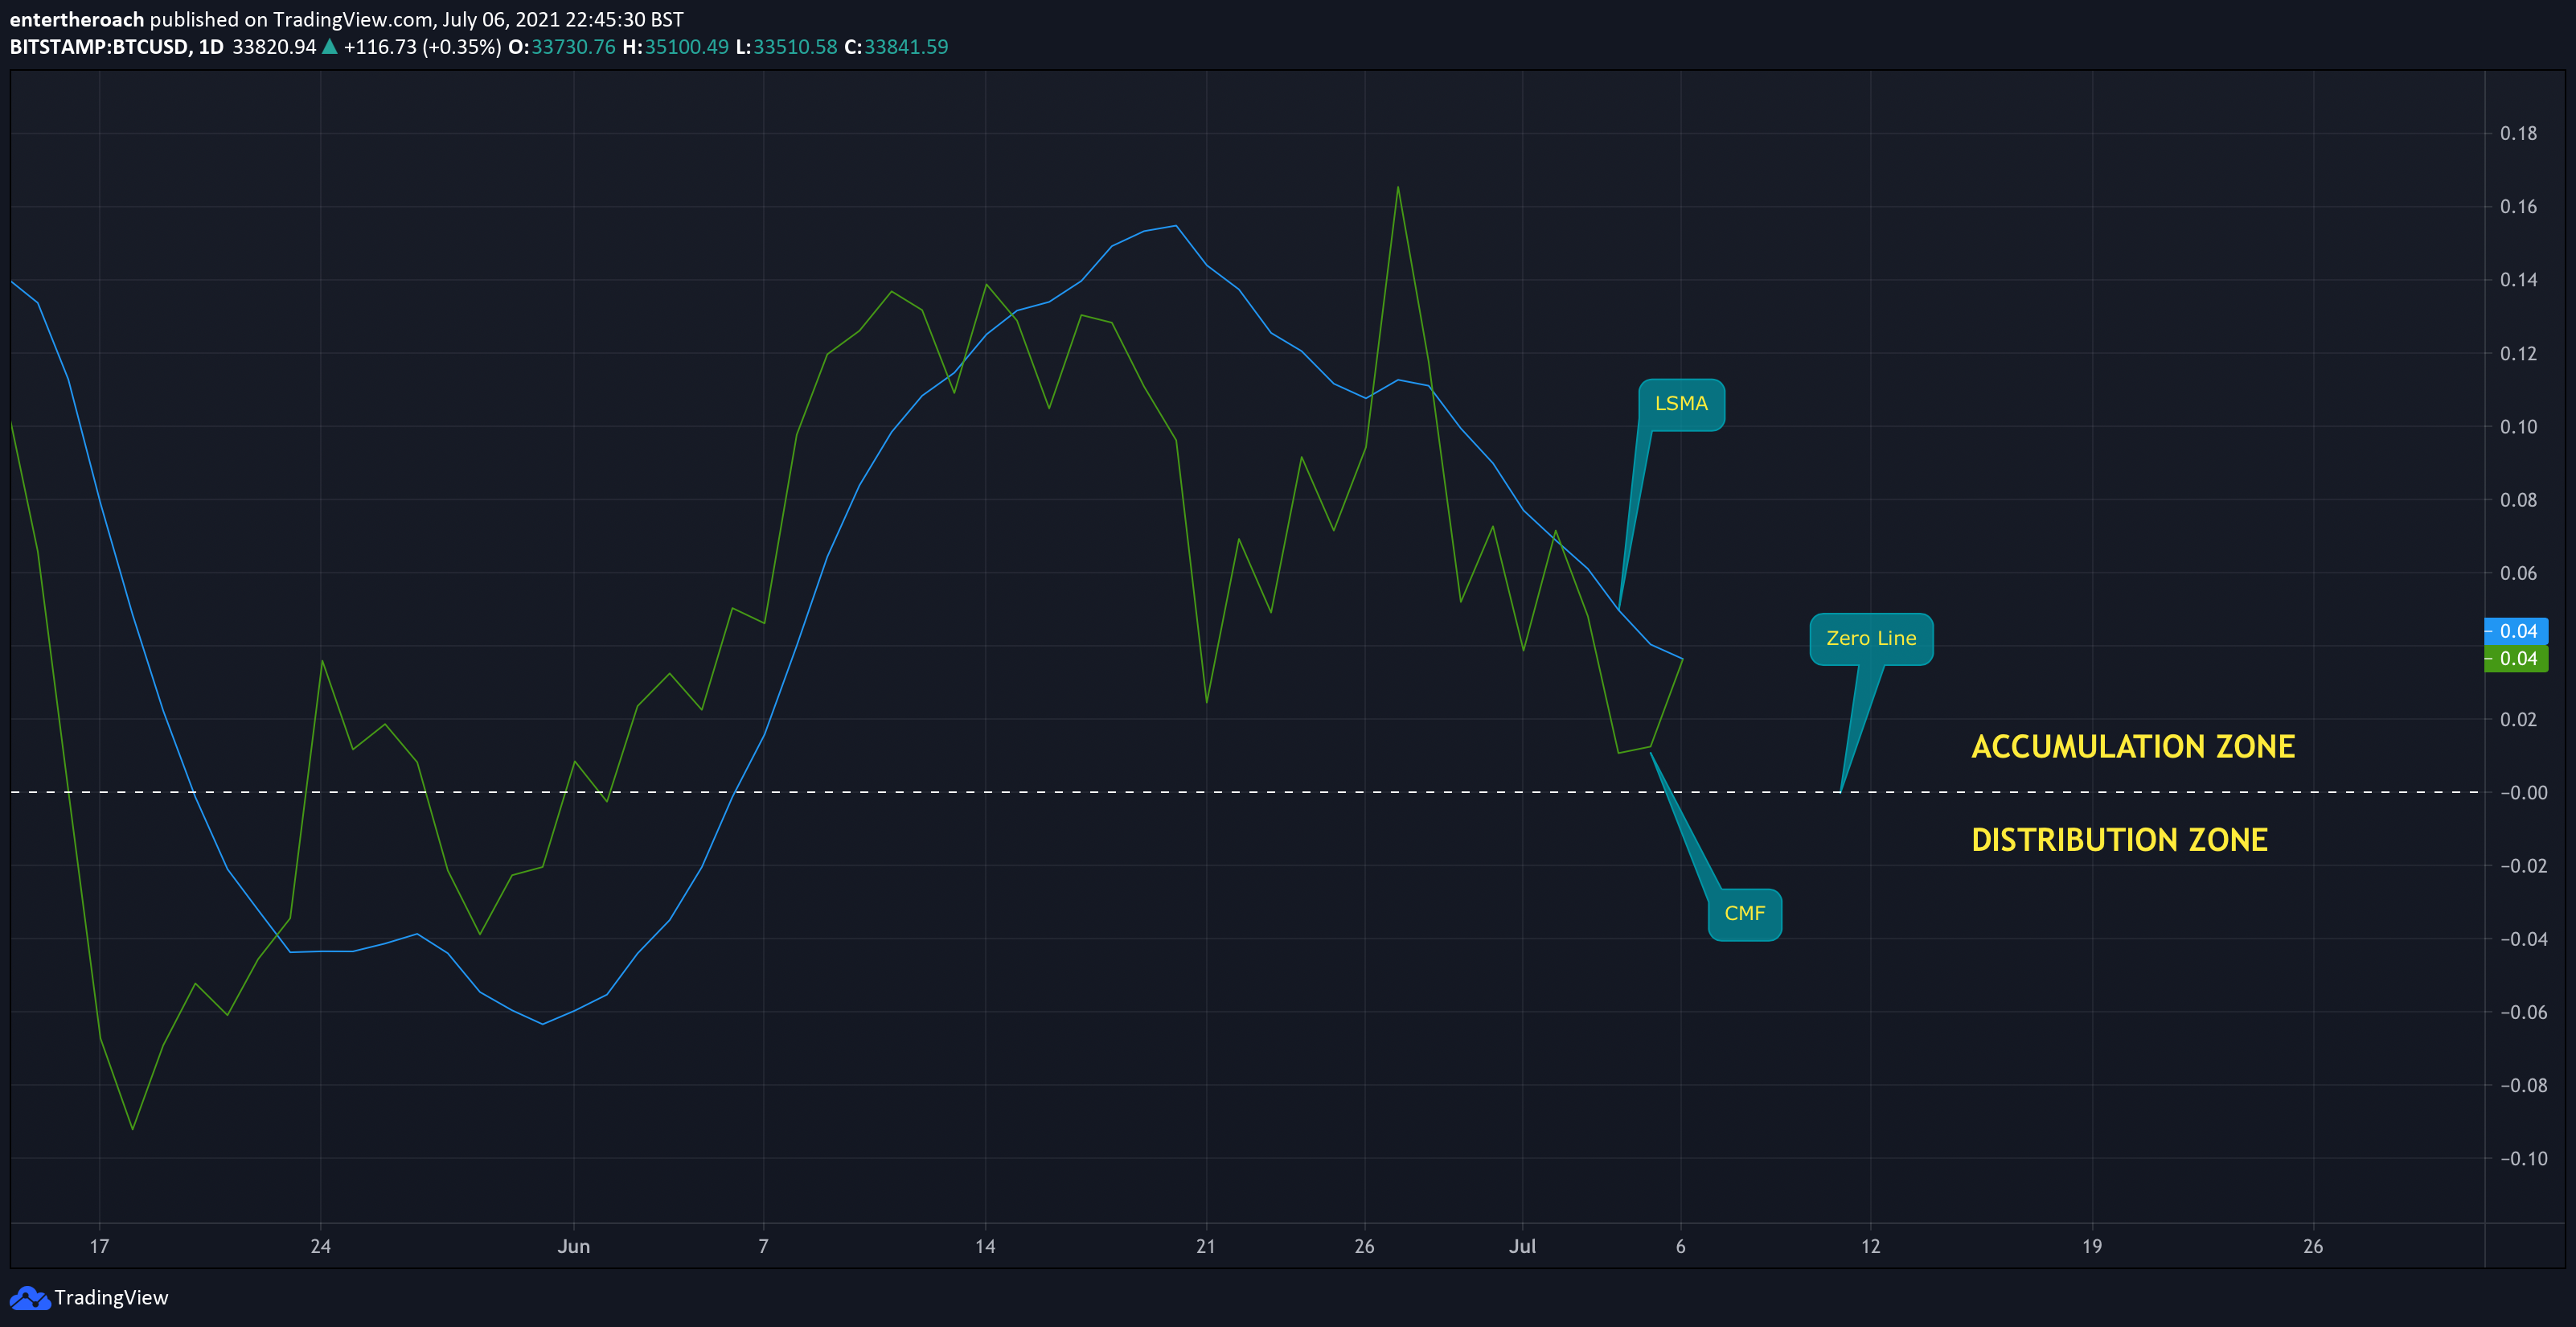Select the LSMA callout label
2576x1327 pixels.
tap(1681, 404)
